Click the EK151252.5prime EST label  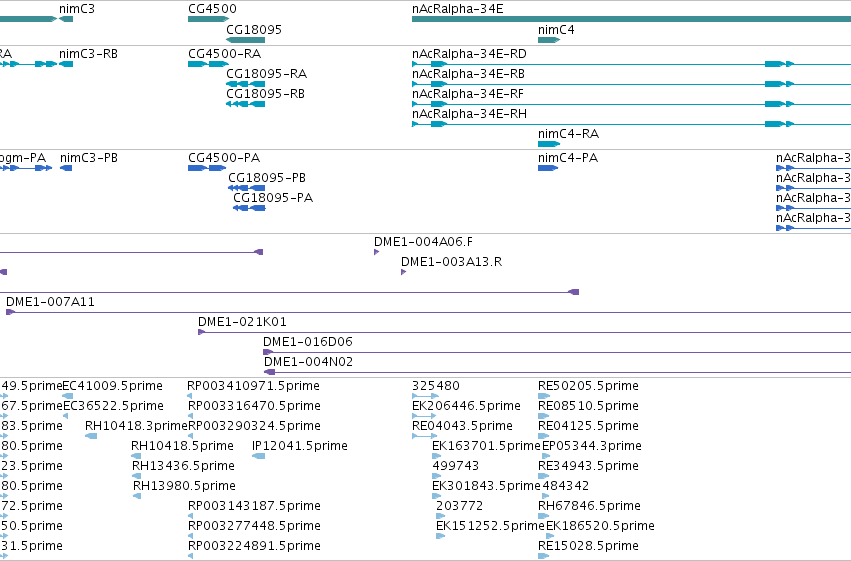click(x=490, y=526)
